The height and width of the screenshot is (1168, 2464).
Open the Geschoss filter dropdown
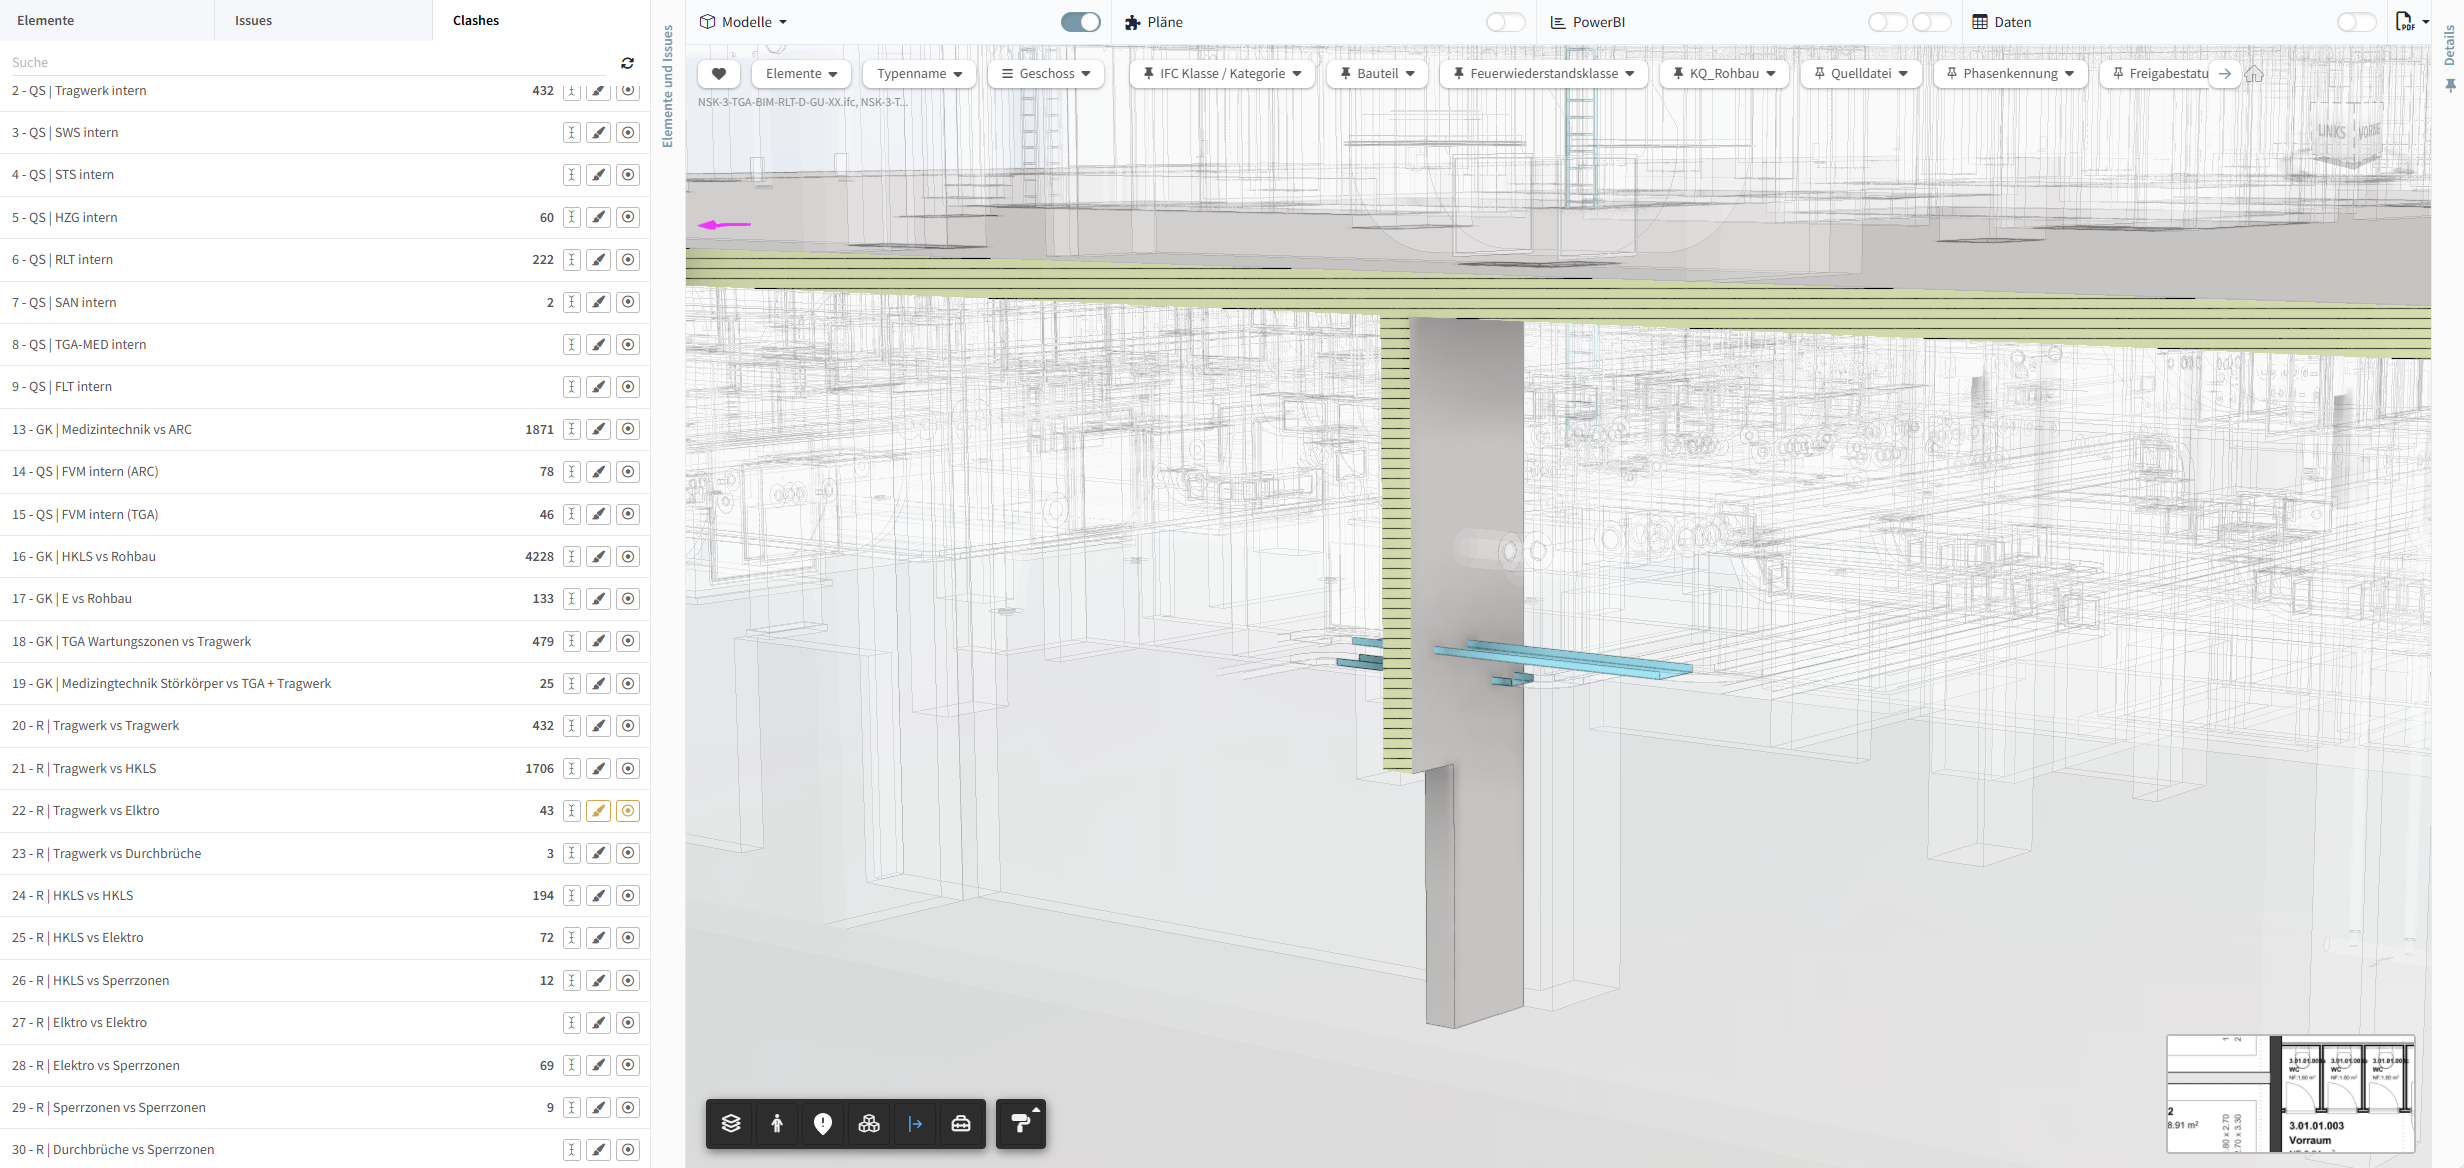click(x=1046, y=73)
